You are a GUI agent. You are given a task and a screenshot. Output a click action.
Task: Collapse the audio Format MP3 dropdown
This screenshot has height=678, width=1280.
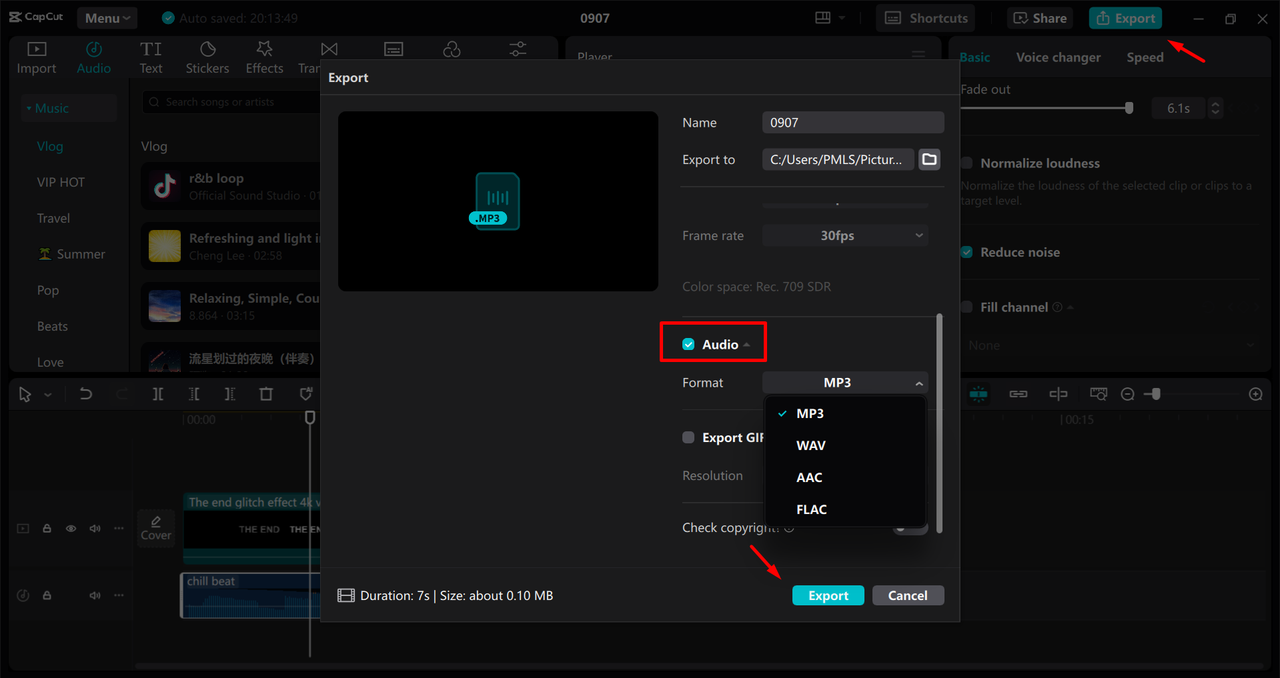point(845,383)
